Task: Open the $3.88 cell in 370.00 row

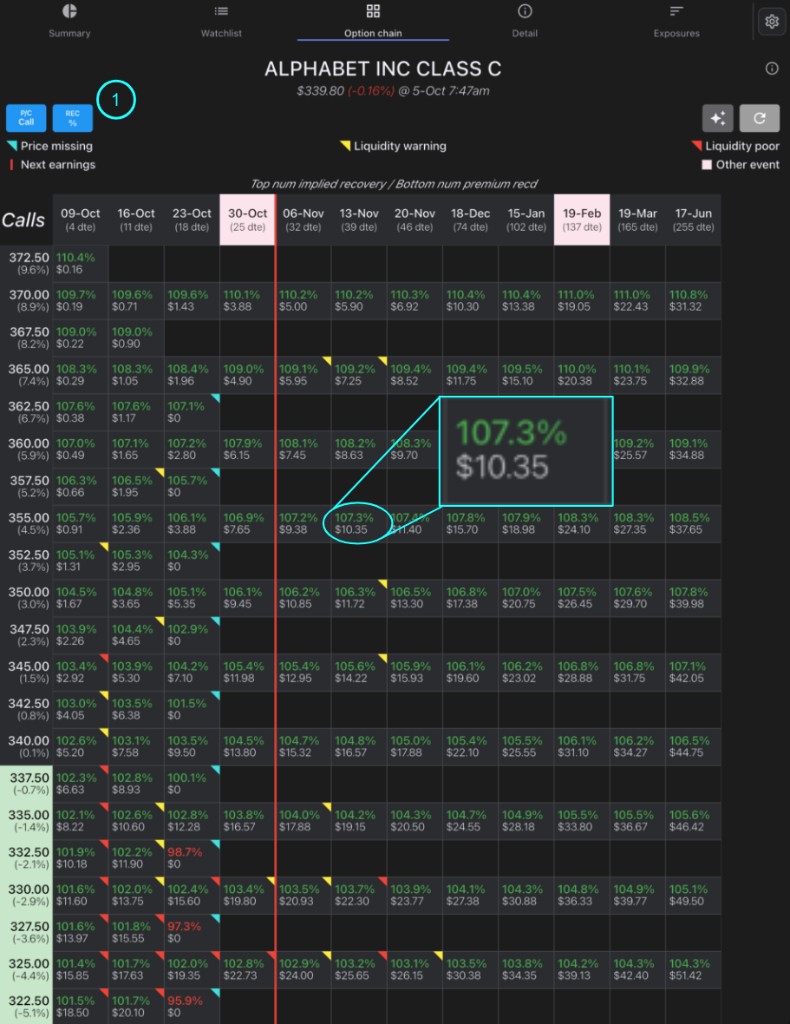Action: click(x=247, y=300)
